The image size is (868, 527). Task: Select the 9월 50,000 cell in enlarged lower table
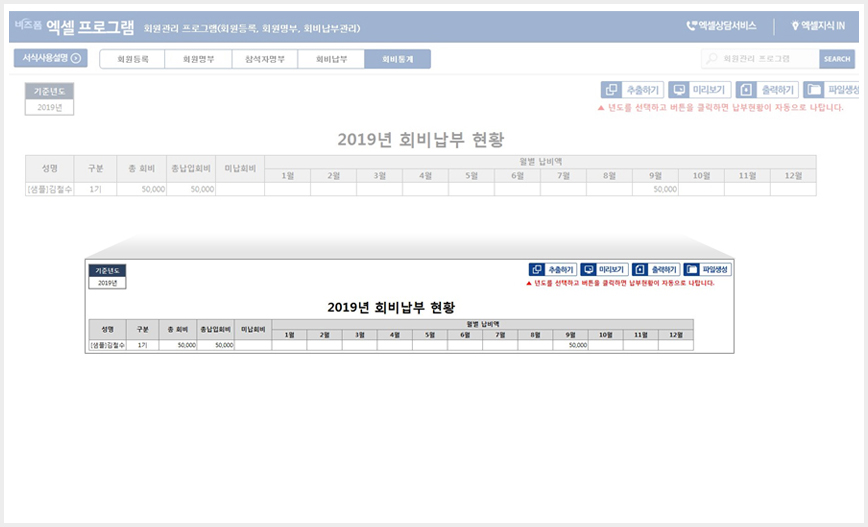pos(570,345)
